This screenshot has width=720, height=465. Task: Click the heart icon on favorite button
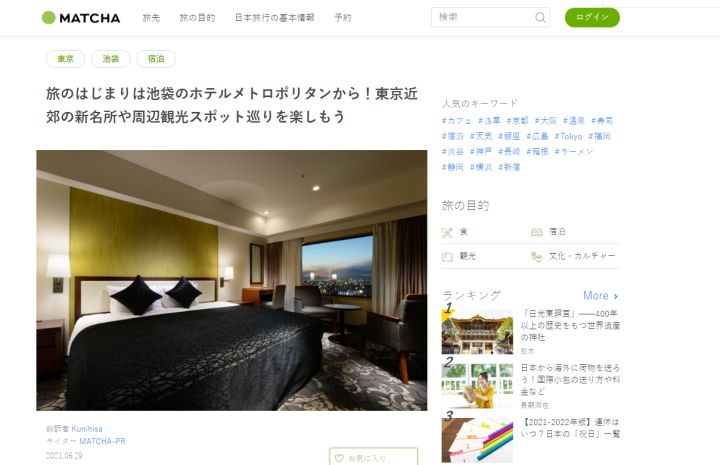pos(339,458)
